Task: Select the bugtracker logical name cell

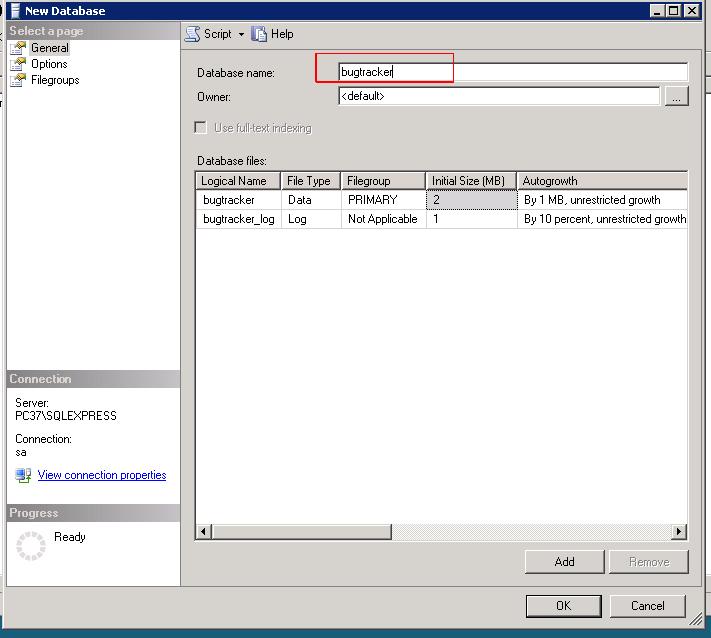Action: click(x=239, y=200)
